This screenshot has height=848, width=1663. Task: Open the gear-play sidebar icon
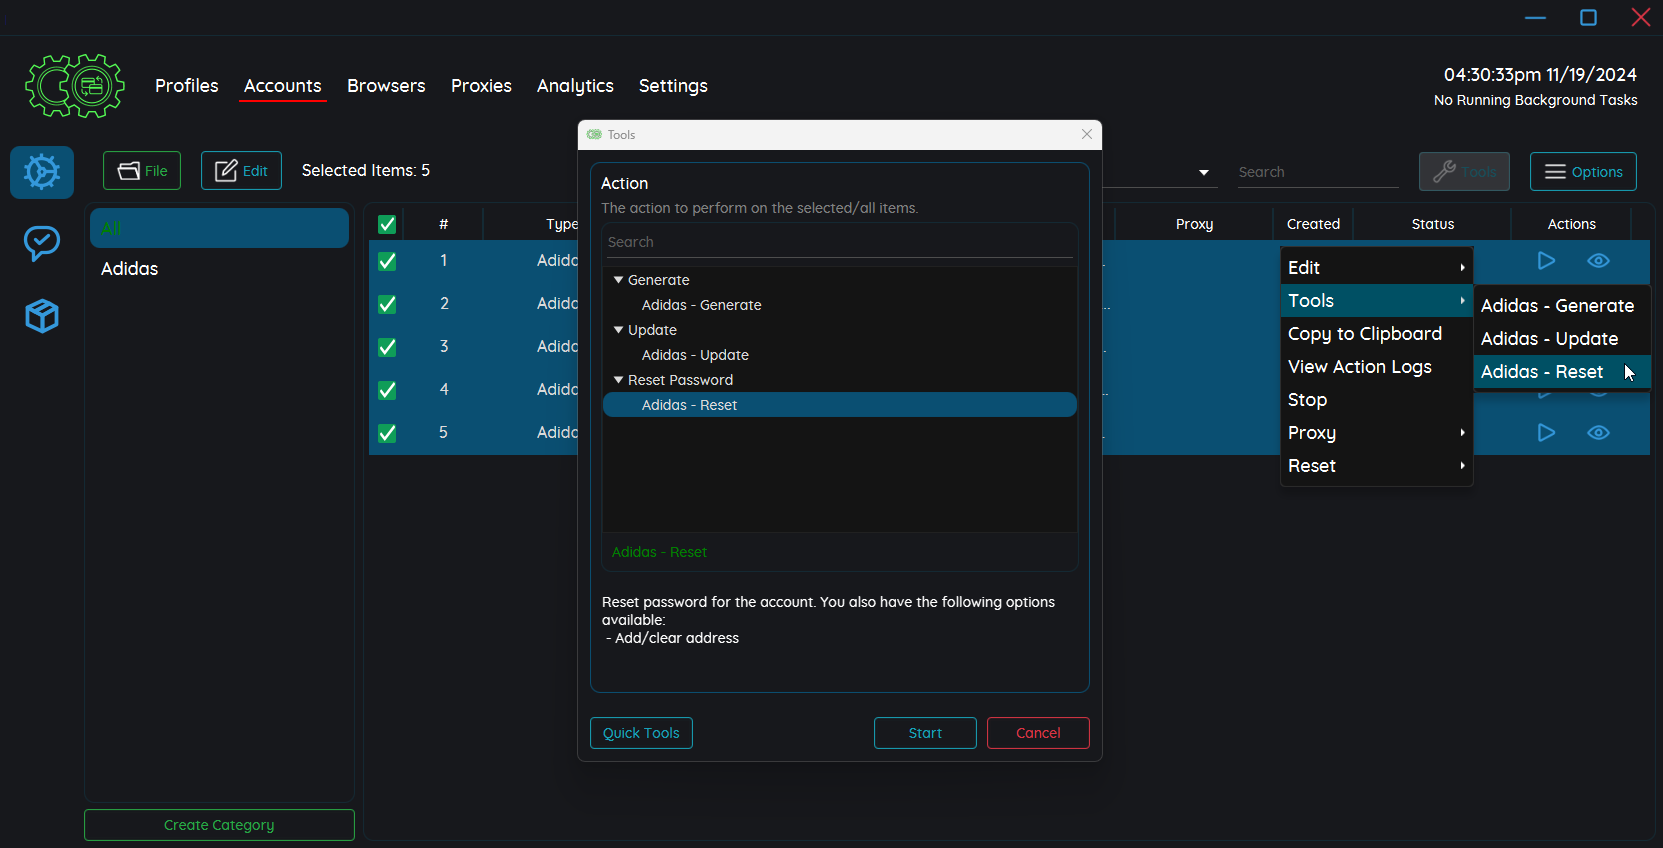pyautogui.click(x=42, y=172)
